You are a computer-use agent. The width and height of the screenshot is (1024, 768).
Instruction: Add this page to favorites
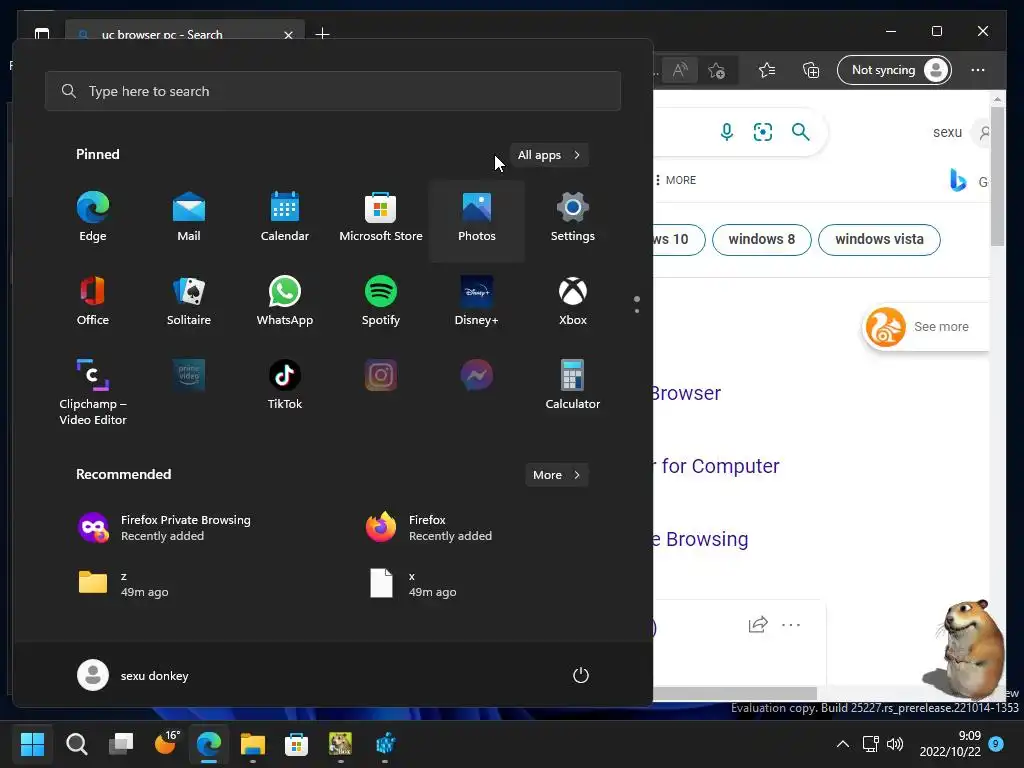click(716, 70)
